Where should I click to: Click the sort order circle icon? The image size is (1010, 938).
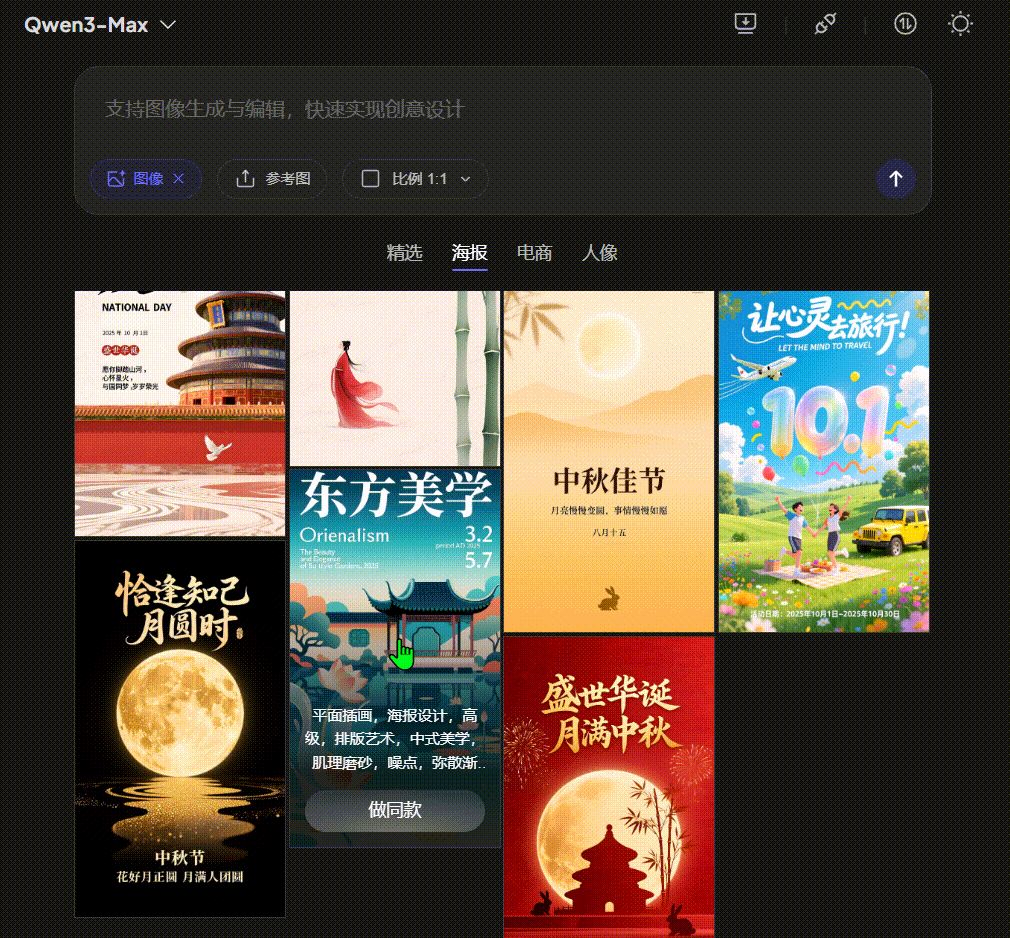(x=905, y=23)
